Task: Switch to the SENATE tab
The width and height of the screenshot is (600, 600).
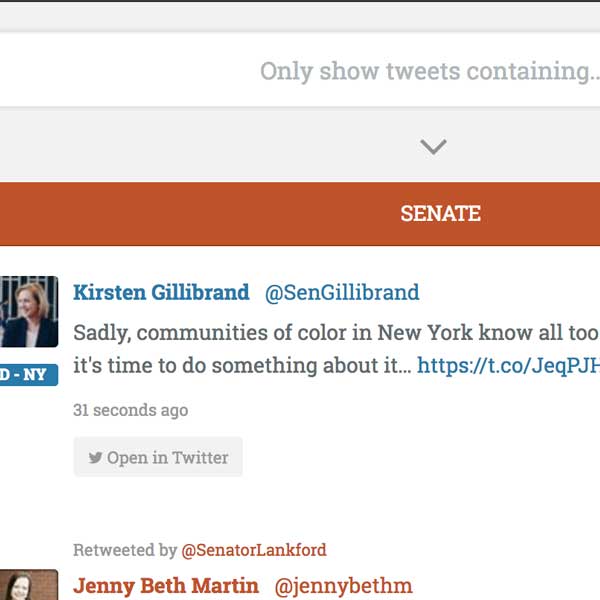Action: pos(440,214)
